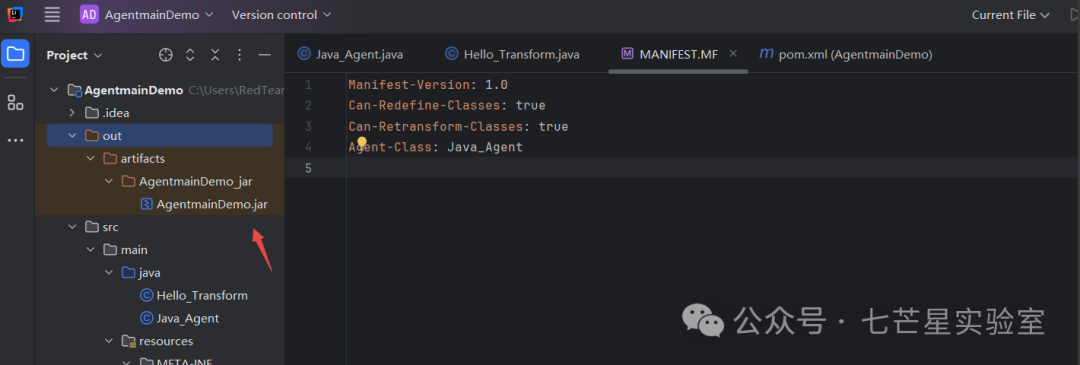Collapse the out folder

(72, 136)
